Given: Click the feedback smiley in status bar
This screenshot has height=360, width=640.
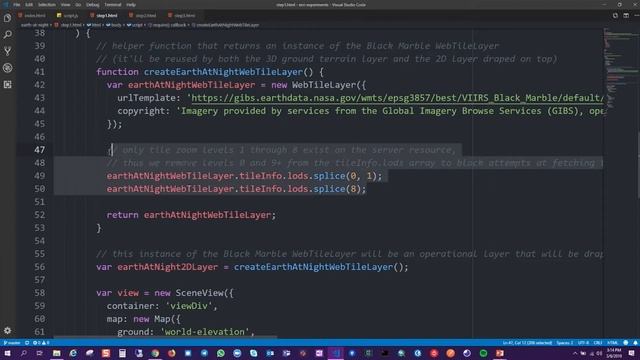Looking at the screenshot, I should click(626, 343).
